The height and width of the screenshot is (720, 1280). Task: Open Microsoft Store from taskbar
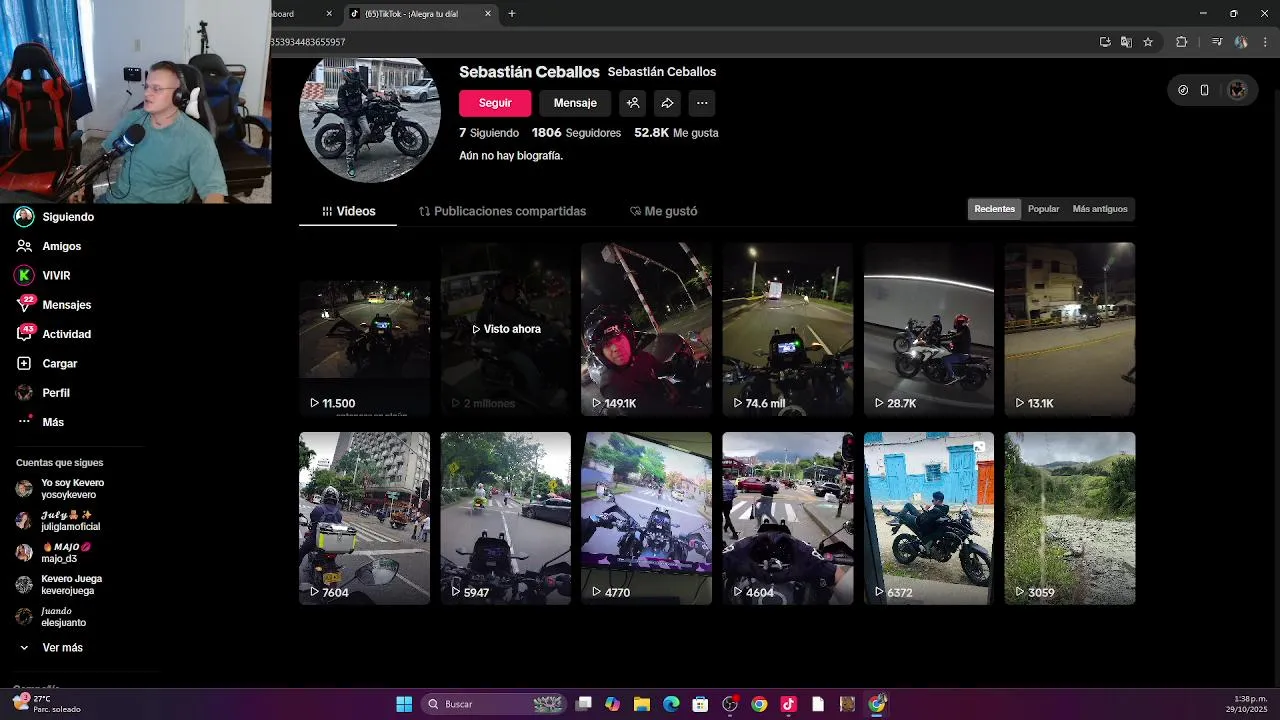coord(700,704)
